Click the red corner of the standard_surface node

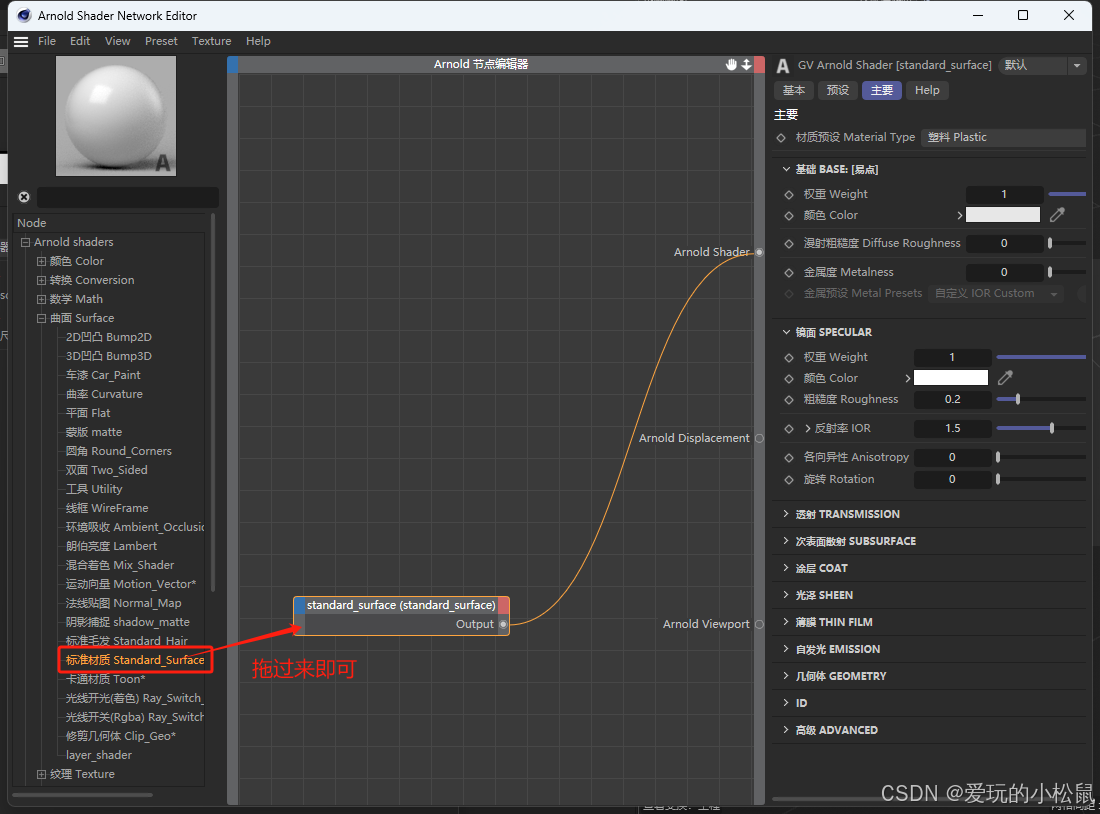tap(504, 605)
